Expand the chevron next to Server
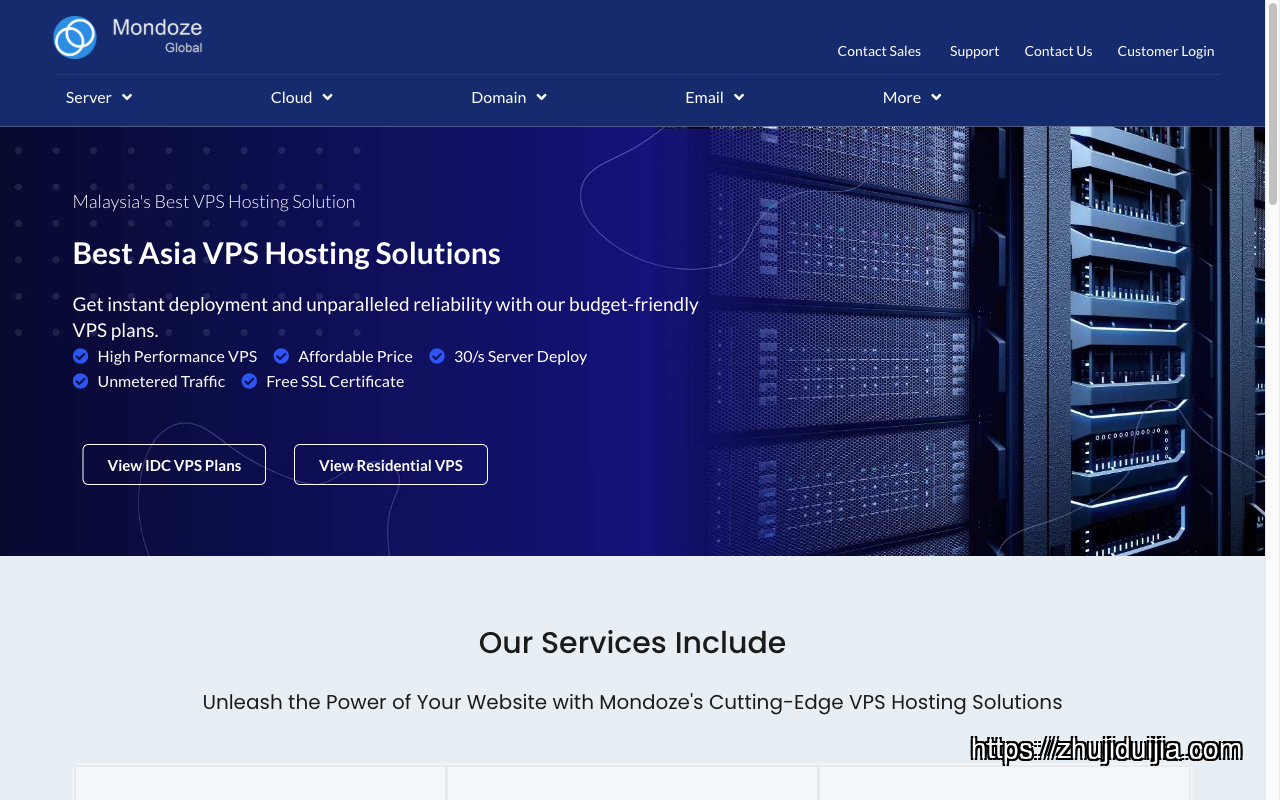Image resolution: width=1280 pixels, height=800 pixels. (127, 97)
